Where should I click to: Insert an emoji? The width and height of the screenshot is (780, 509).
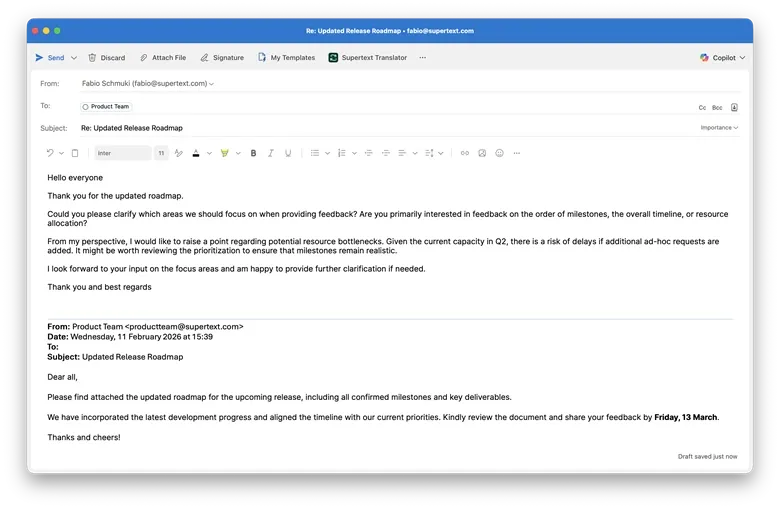tap(499, 153)
